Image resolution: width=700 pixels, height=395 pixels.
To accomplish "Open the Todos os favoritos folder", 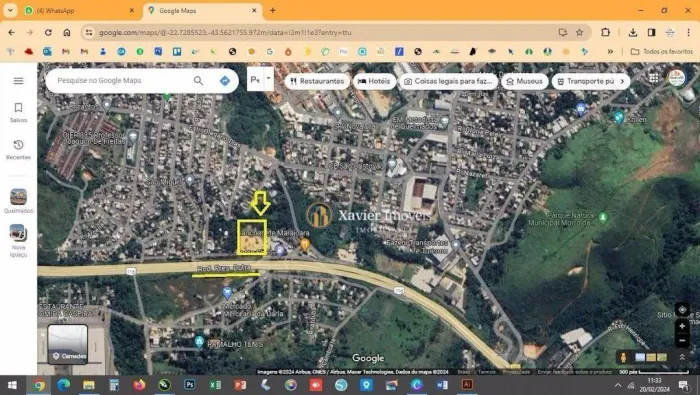I will [x=662, y=52].
